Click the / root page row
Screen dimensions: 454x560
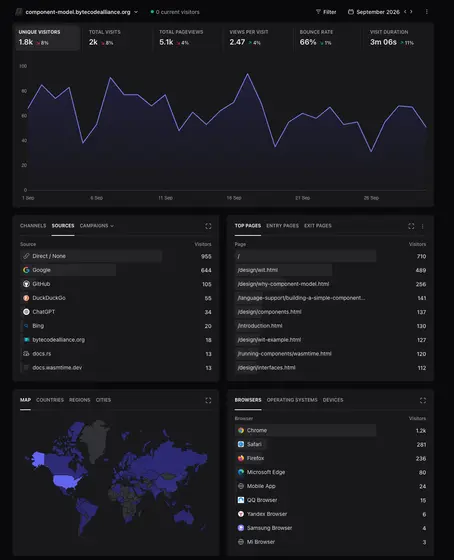(x=330, y=256)
